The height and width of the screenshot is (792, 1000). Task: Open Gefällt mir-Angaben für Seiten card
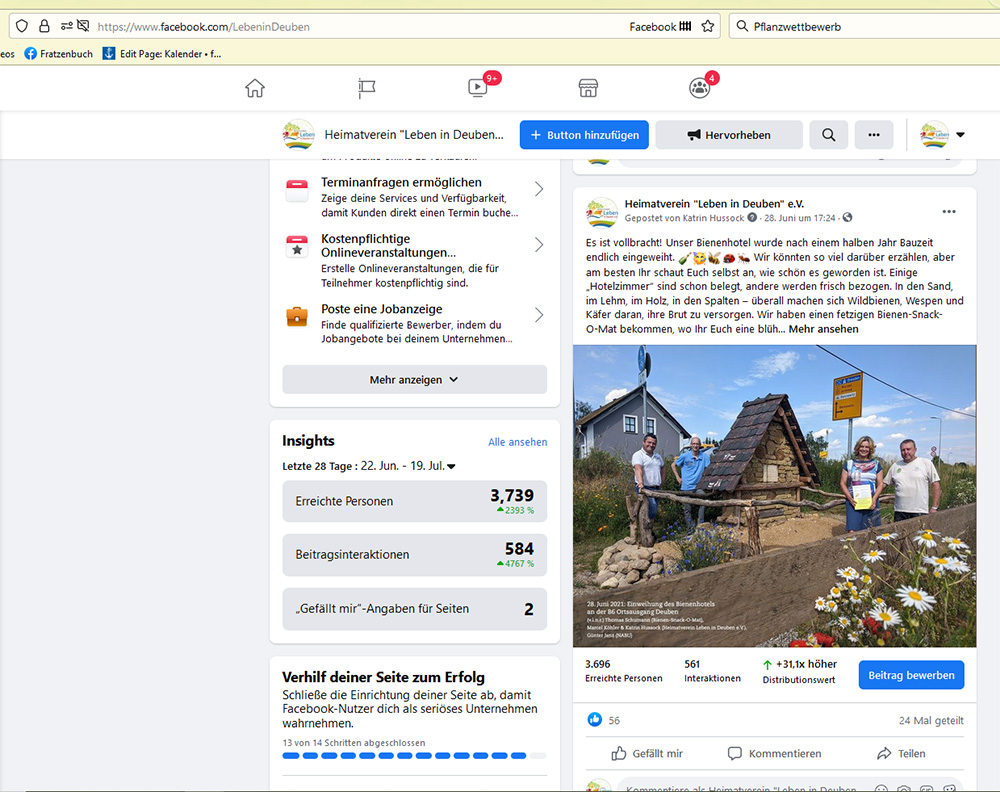pos(415,609)
